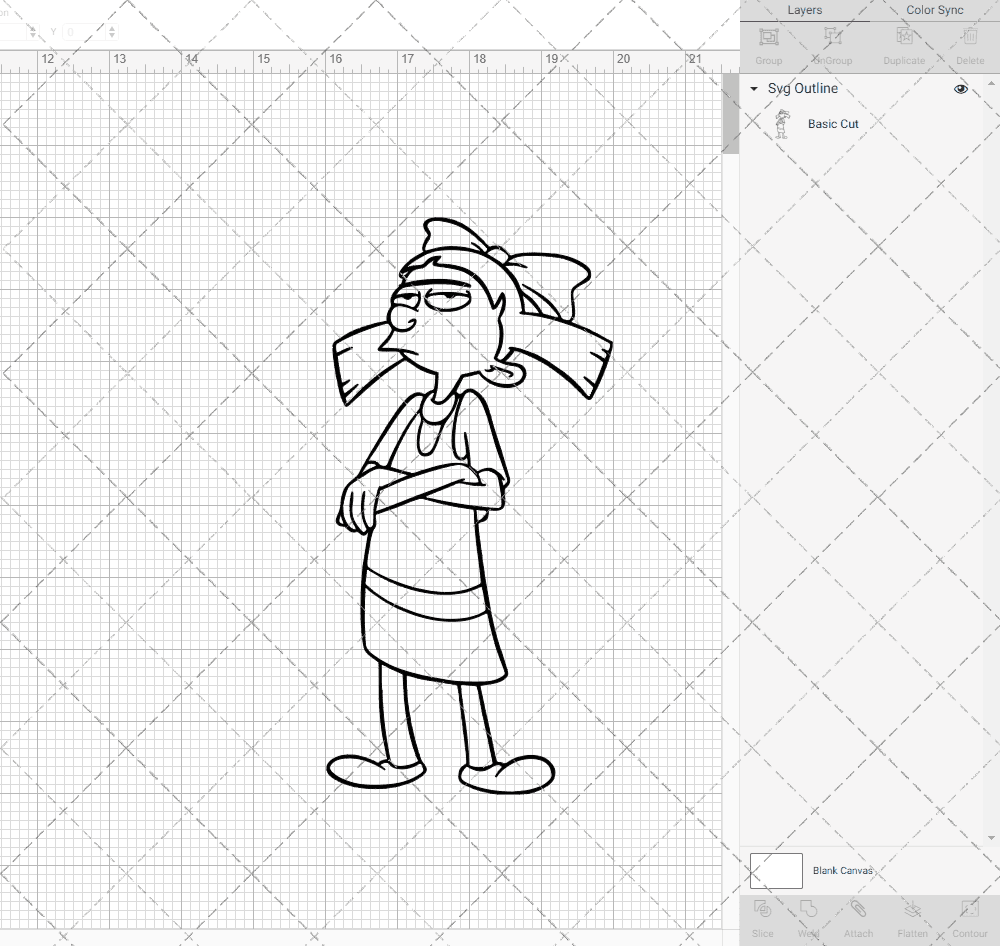Click the Basic Cut layer thumbnail
This screenshot has height=946, width=1000.
(x=782, y=123)
